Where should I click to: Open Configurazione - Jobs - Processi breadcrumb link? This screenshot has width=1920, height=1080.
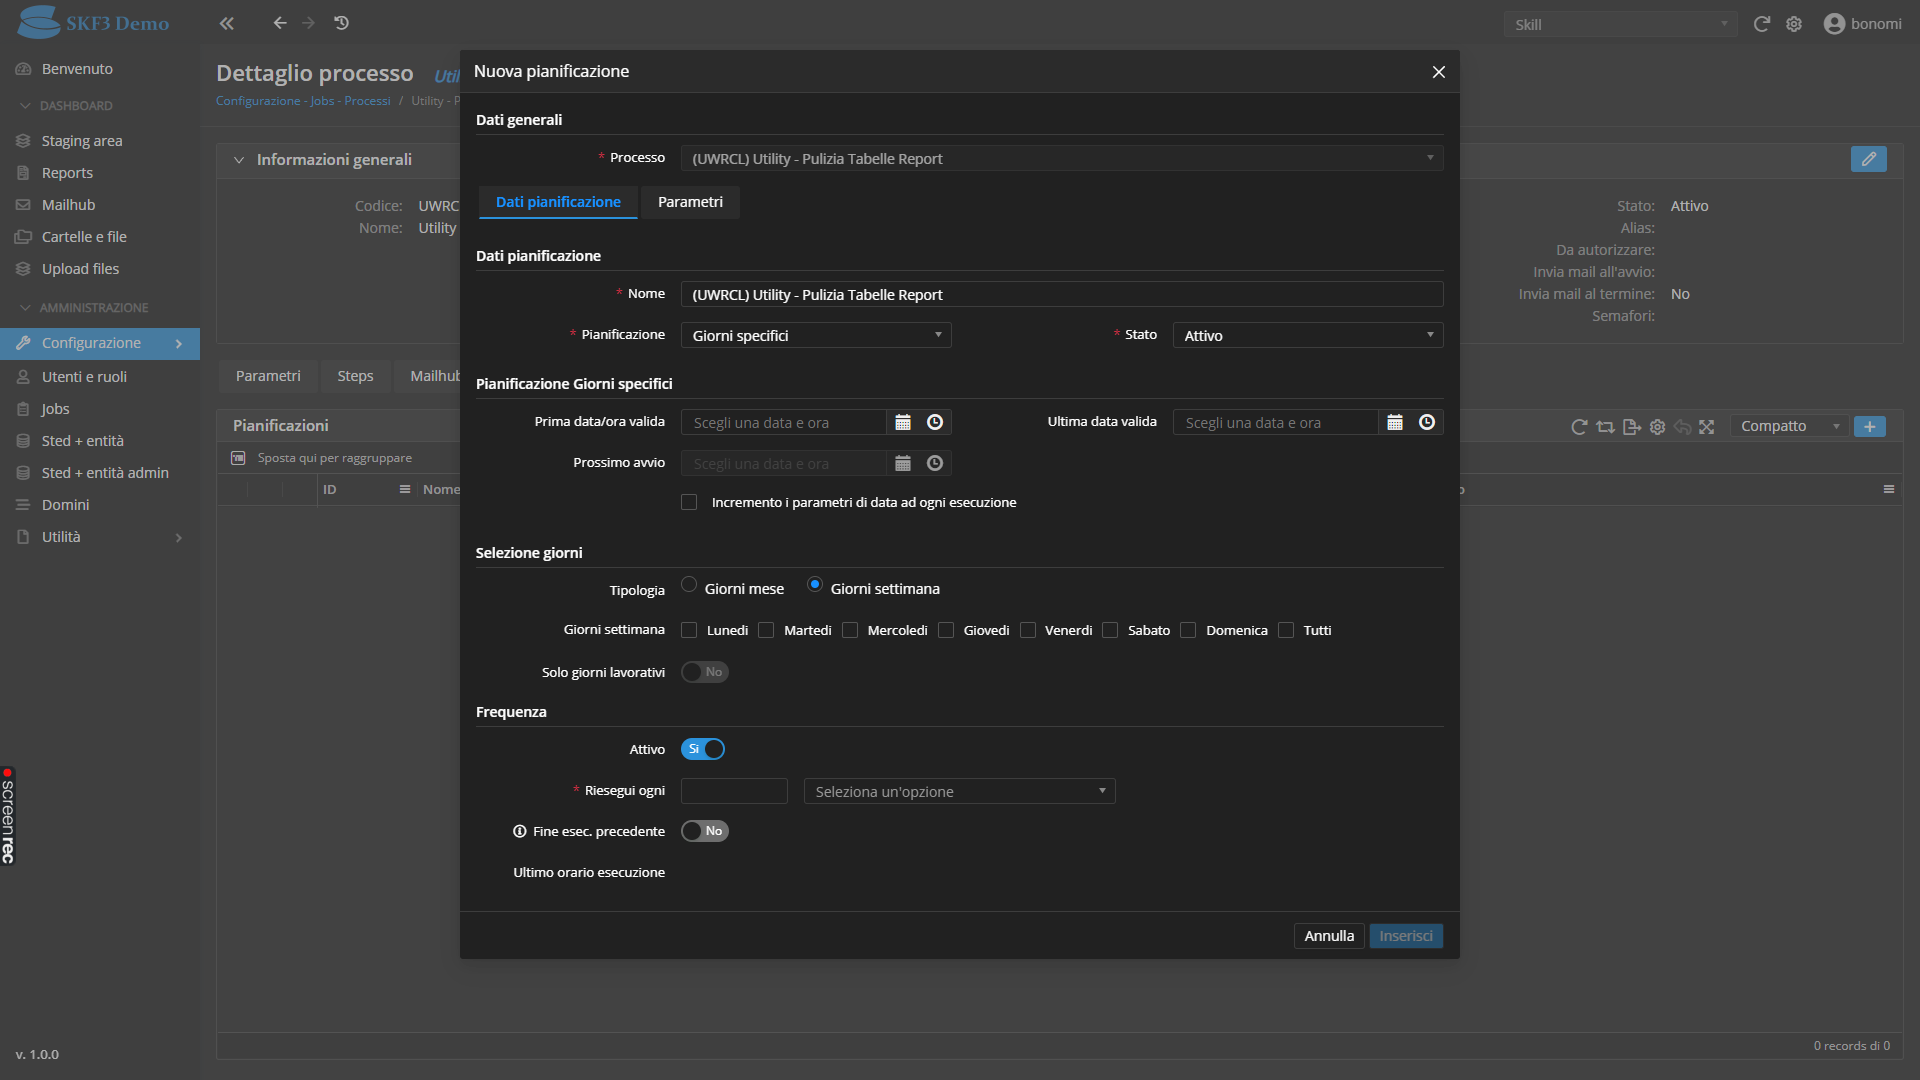click(303, 101)
